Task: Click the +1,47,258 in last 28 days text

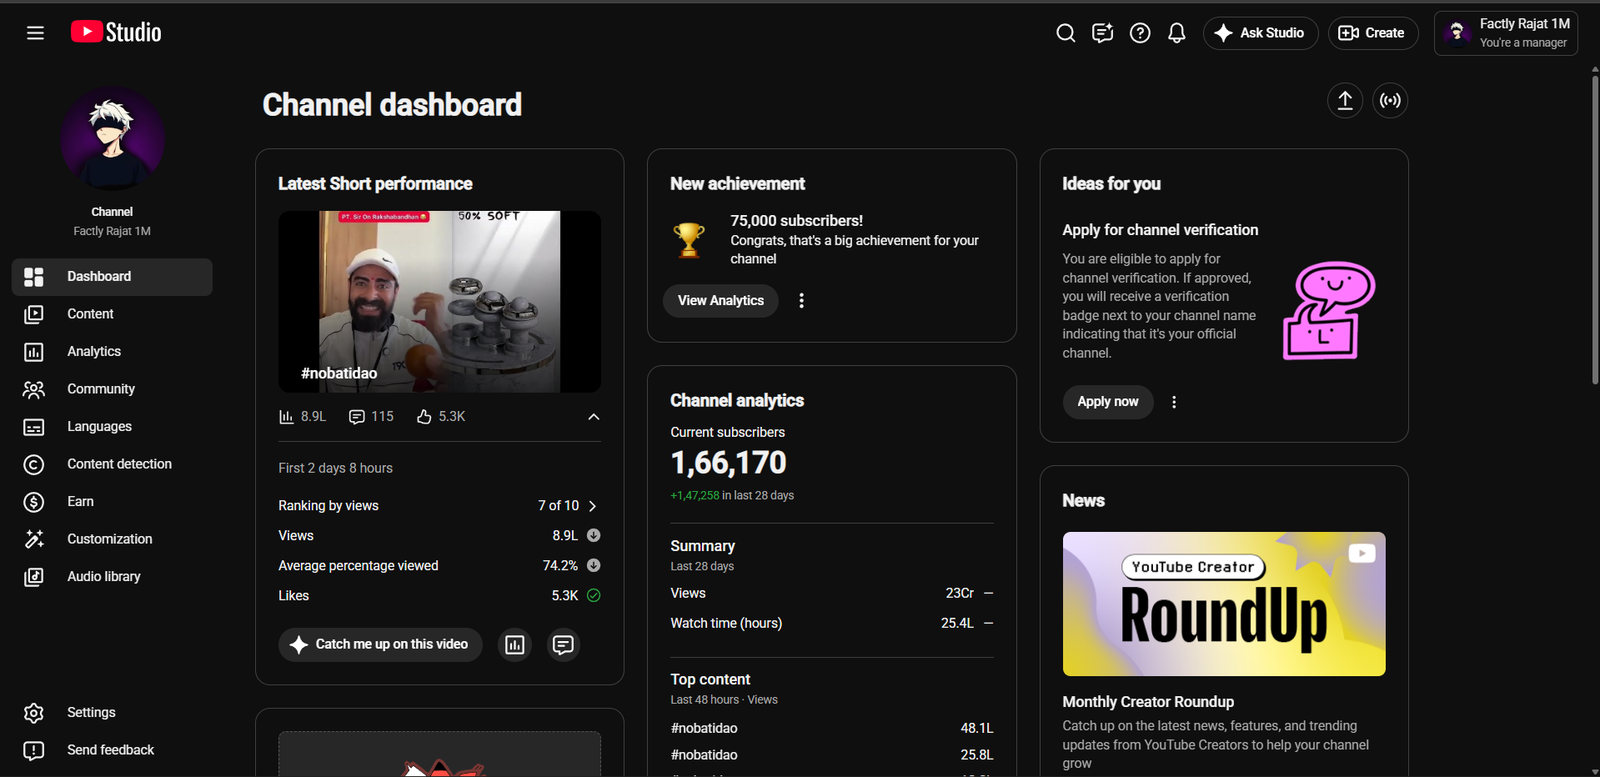Action: (732, 496)
